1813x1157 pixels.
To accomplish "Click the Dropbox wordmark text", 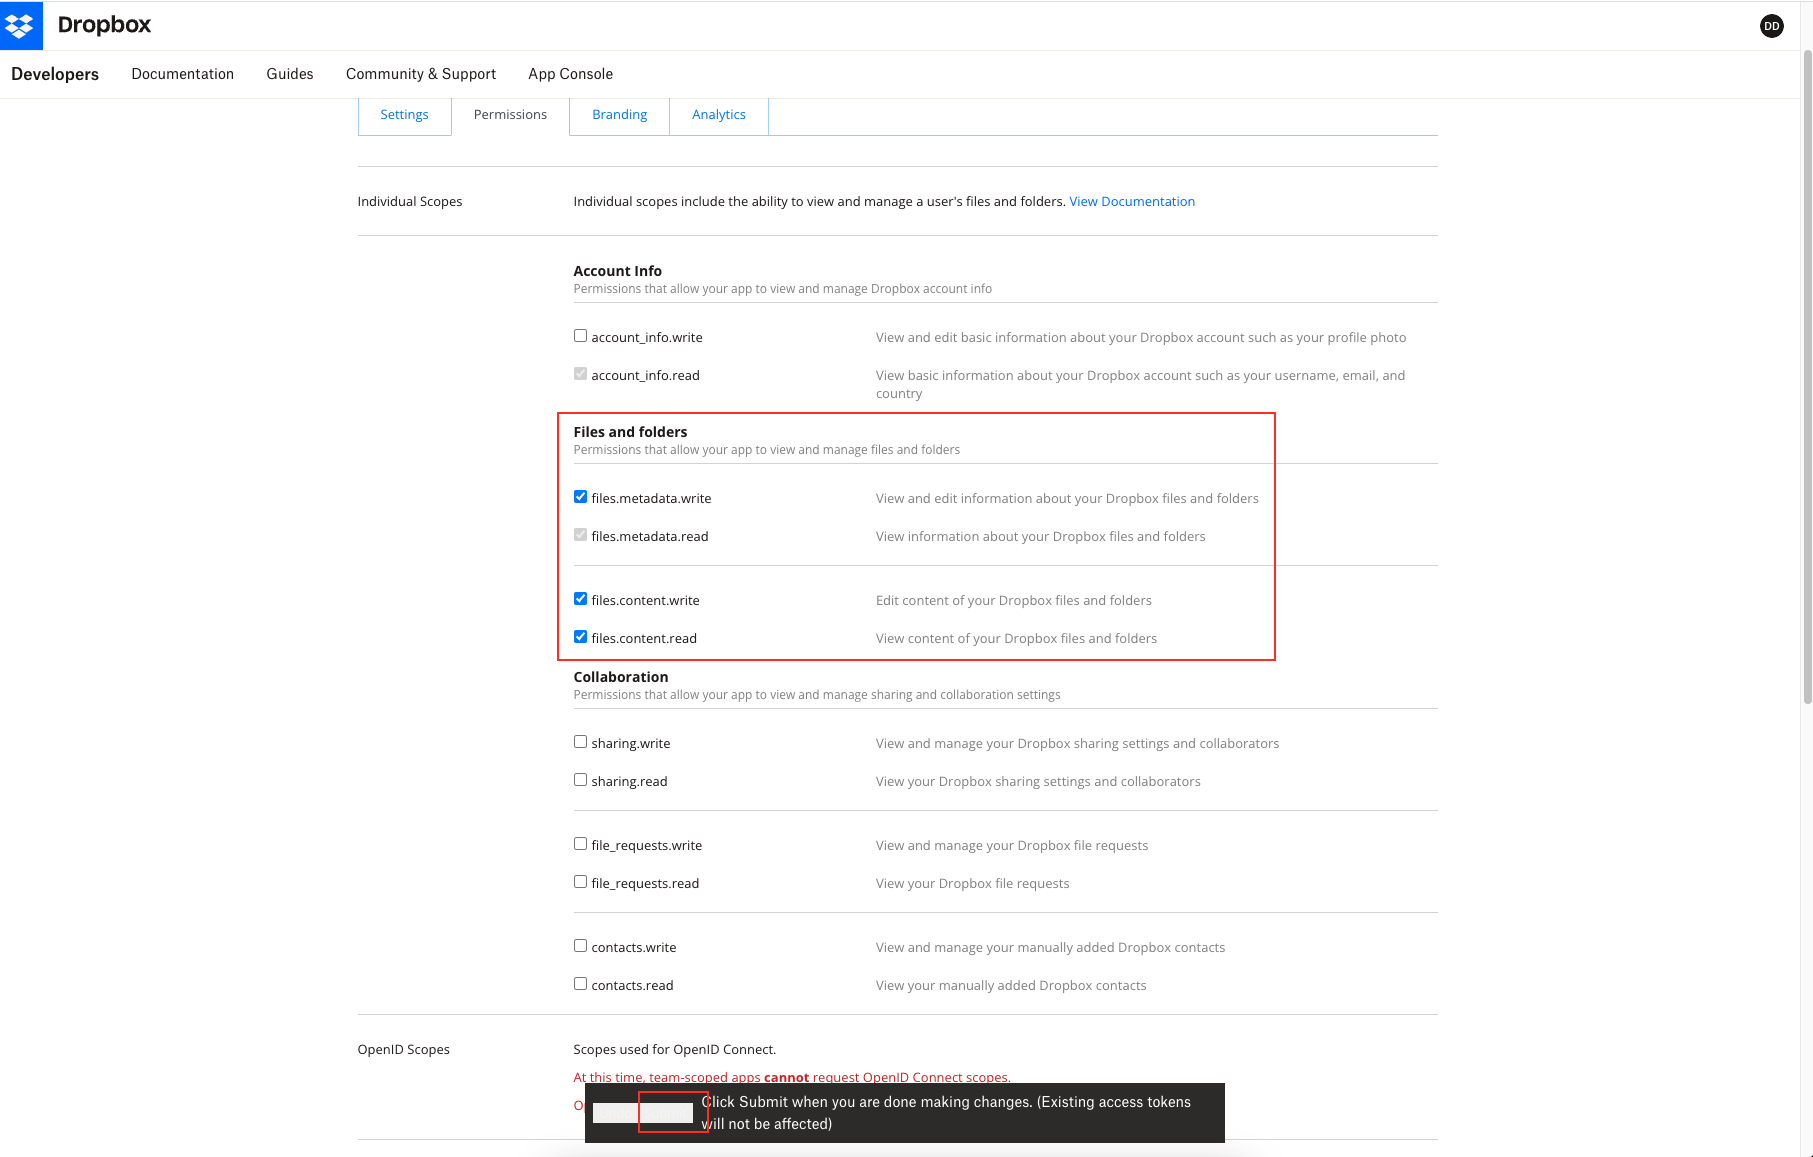I will 104,25.
